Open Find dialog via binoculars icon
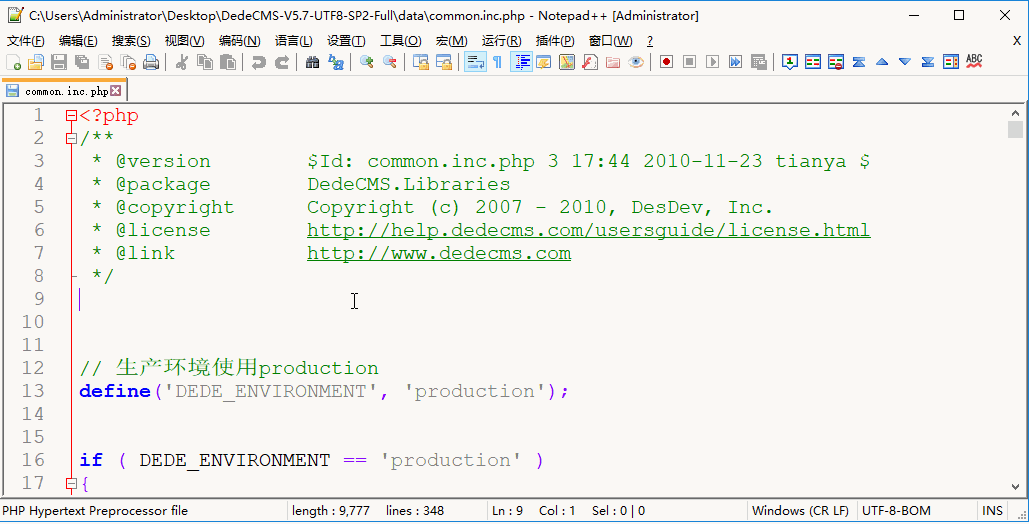This screenshot has width=1029, height=524. 312,62
